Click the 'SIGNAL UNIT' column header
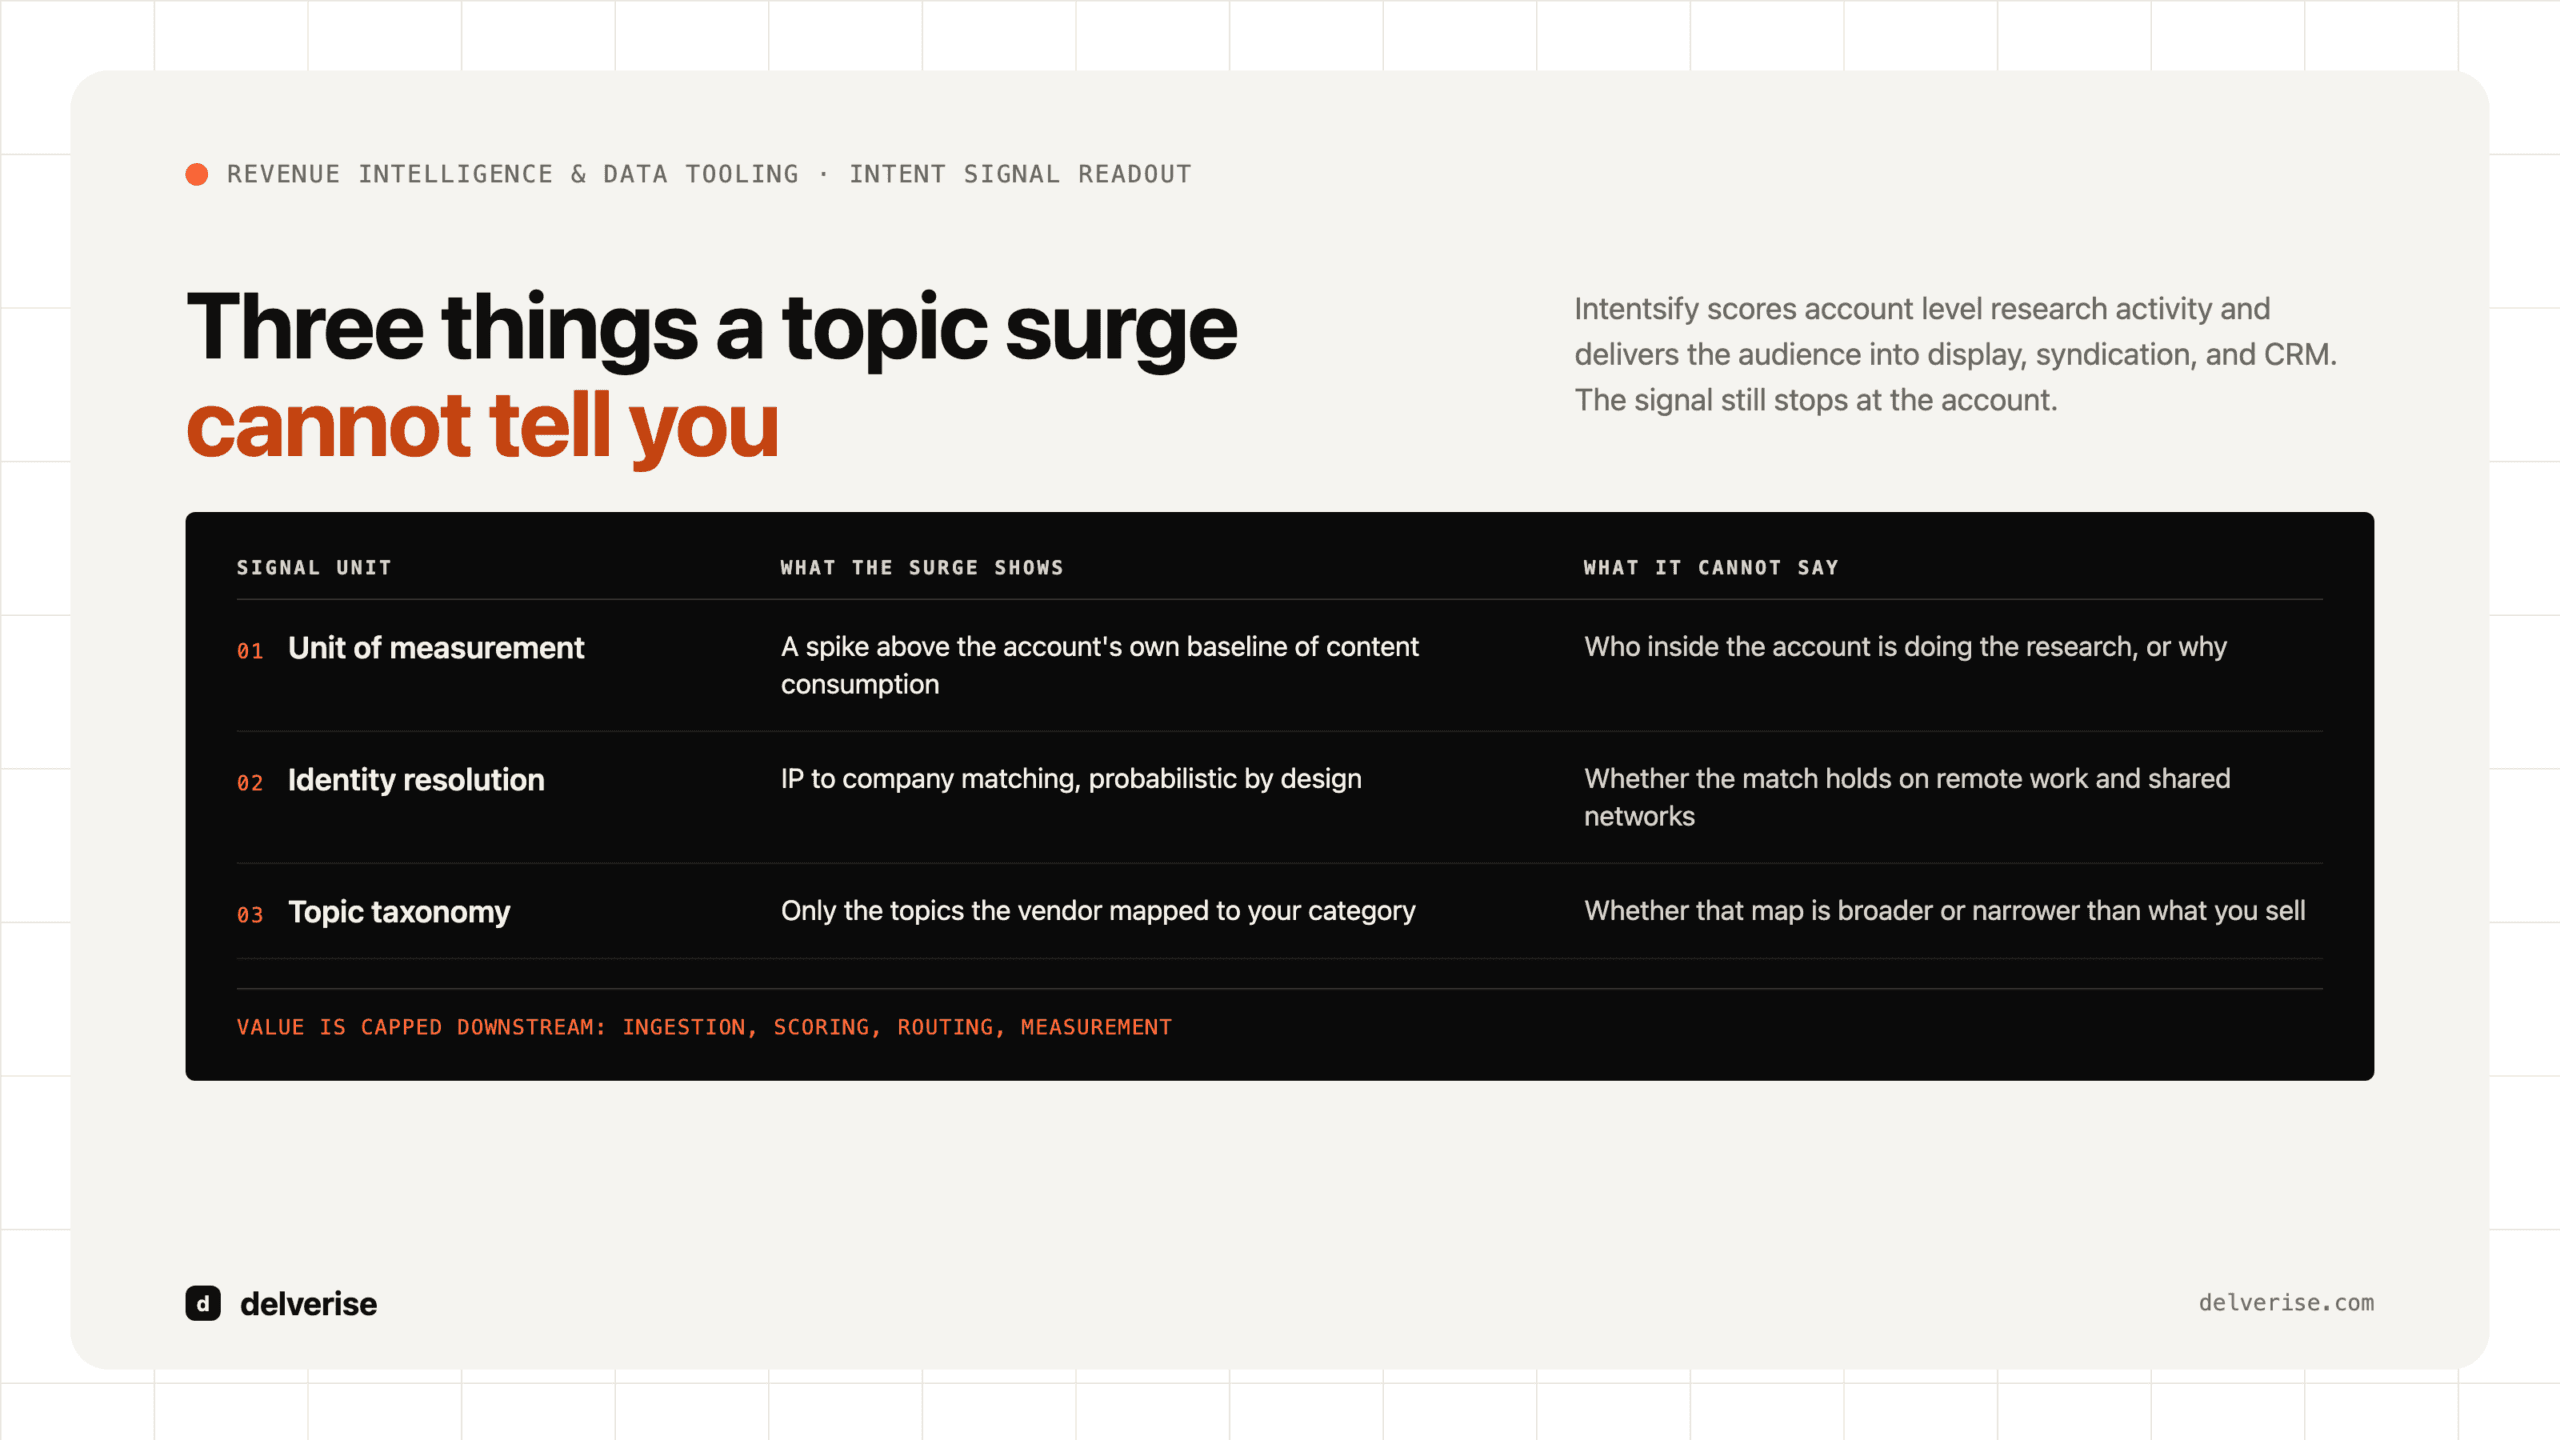Image resolution: width=2560 pixels, height=1440 pixels. tap(314, 567)
